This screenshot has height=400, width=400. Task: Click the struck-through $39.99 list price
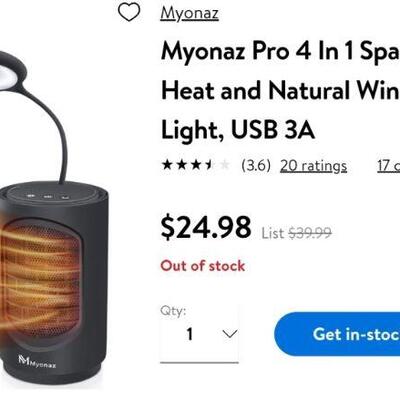[310, 233]
